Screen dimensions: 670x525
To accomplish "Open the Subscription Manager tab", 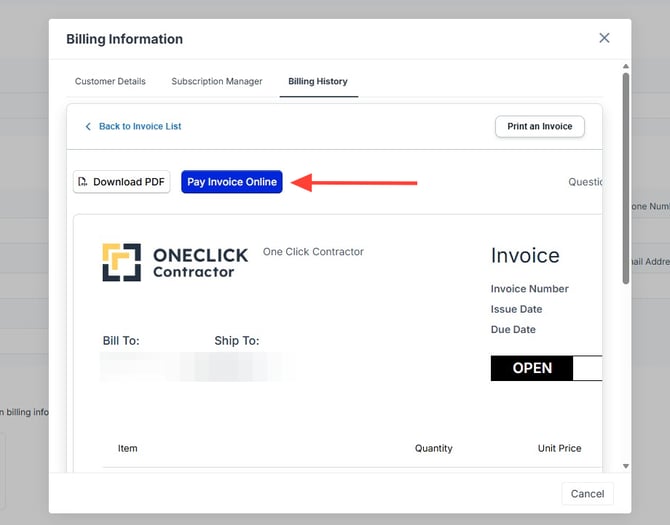I will (x=216, y=81).
